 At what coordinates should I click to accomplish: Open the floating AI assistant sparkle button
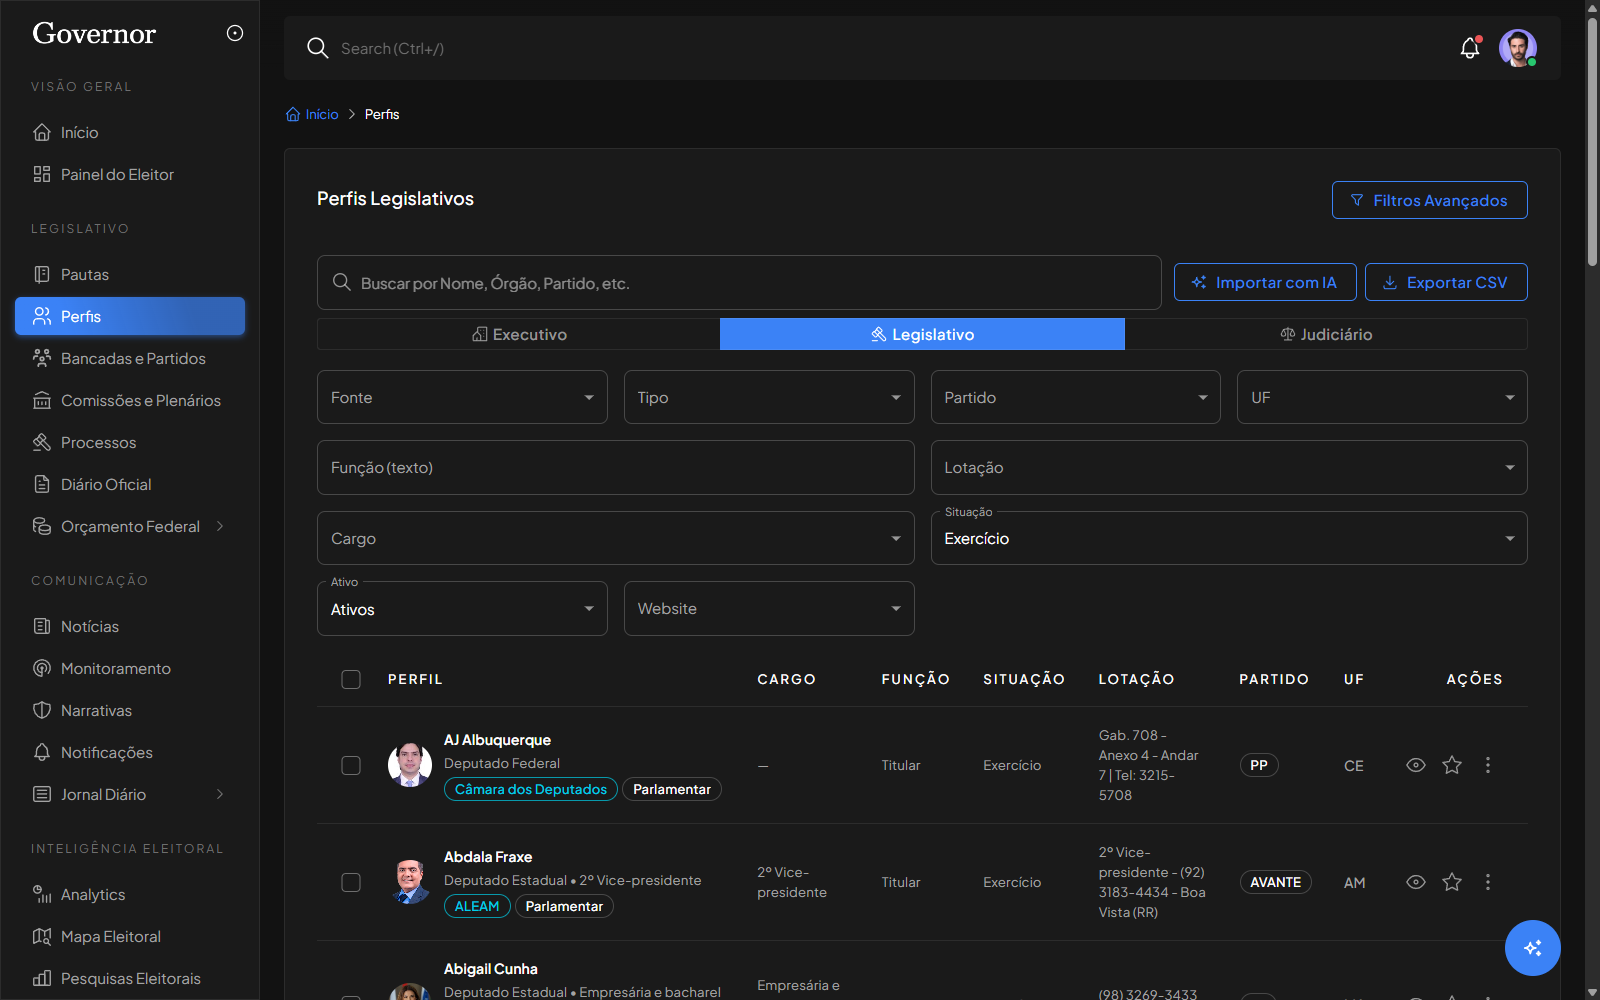(x=1532, y=947)
